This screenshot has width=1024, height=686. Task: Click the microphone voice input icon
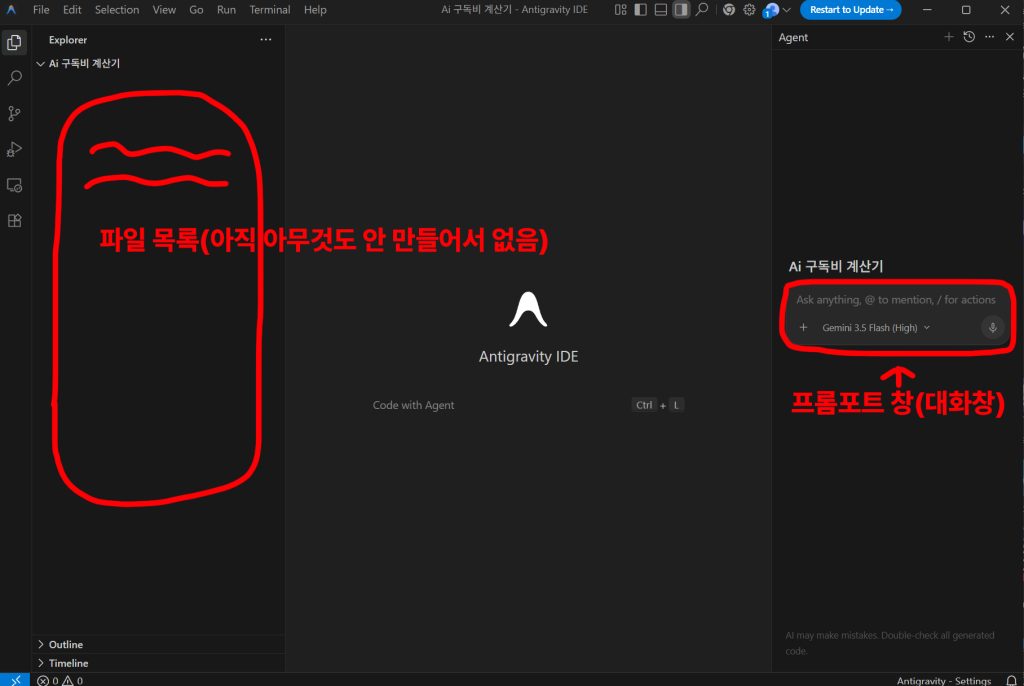click(992, 327)
